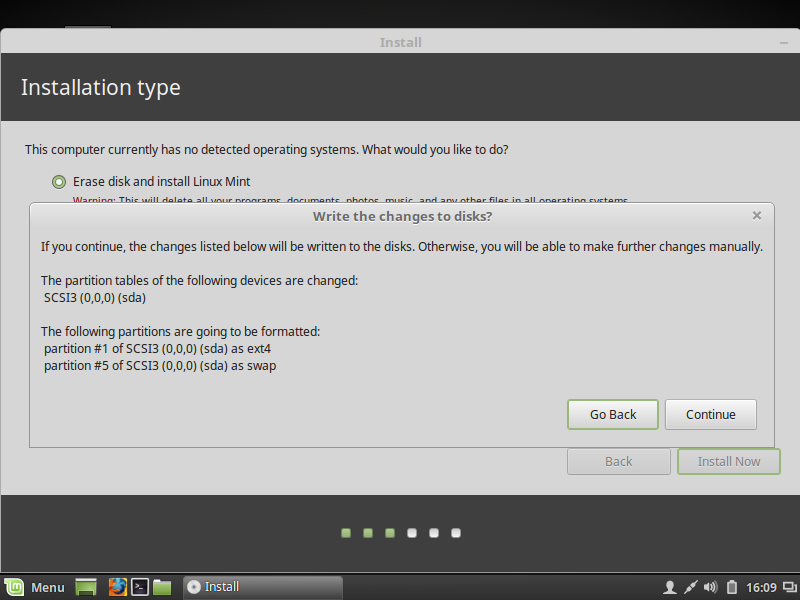Image resolution: width=800 pixels, height=600 pixels.
Task: Click 'The partition tables of the following devices' line
Action: pos(199,281)
